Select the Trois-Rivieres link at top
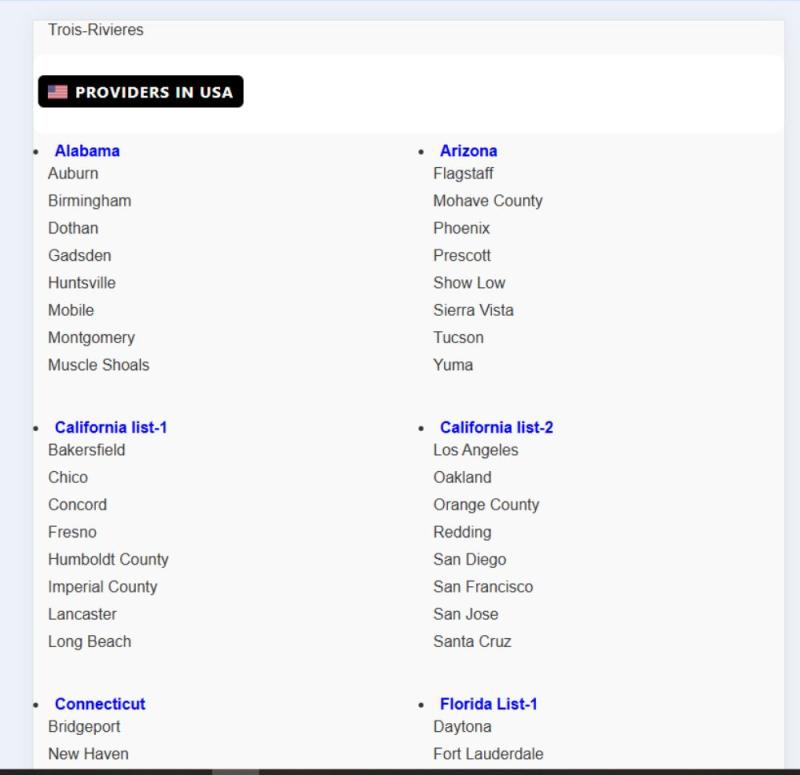Viewport: 800px width, 775px height. point(95,30)
